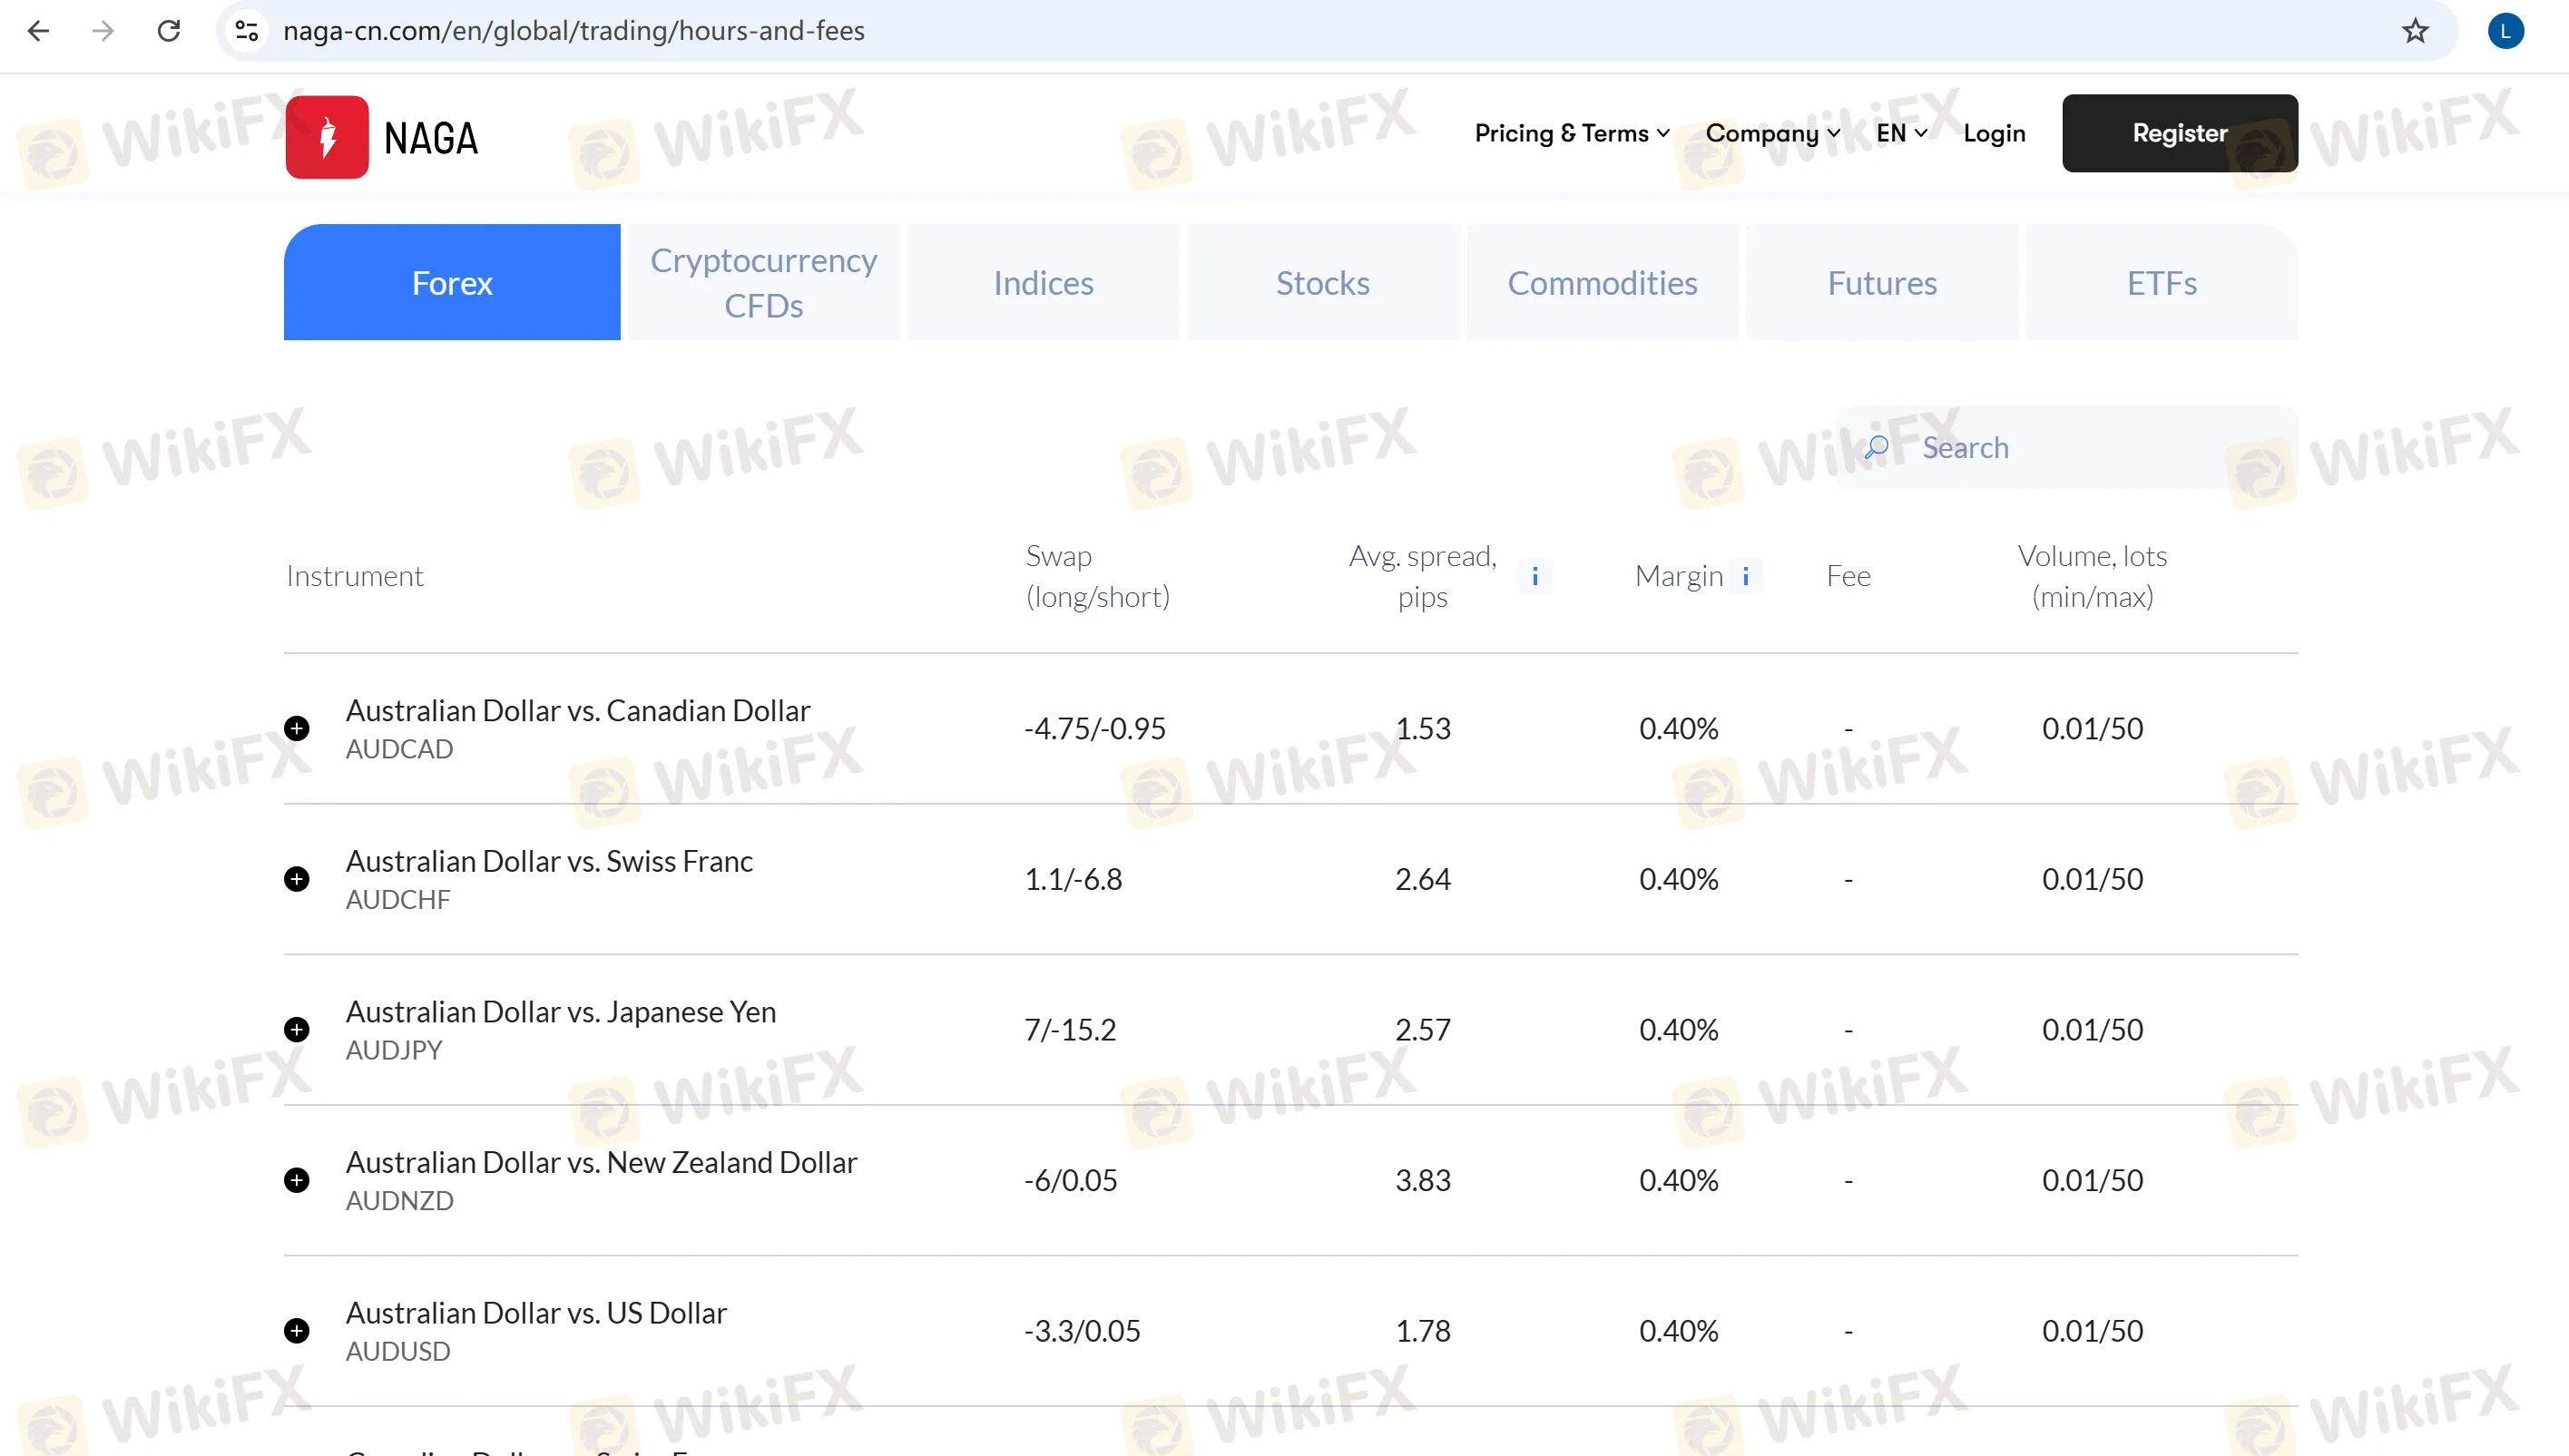Show Margin info tooltip icon
The height and width of the screenshot is (1456, 2569).
pyautogui.click(x=1746, y=576)
